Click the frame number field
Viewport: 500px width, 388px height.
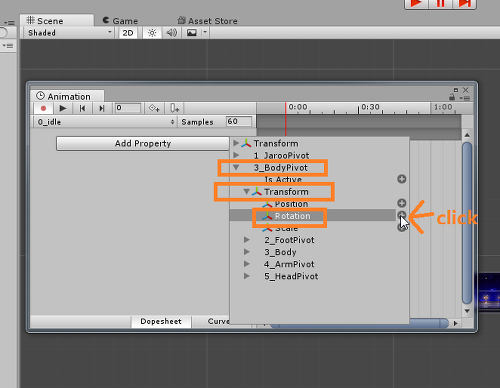point(128,108)
